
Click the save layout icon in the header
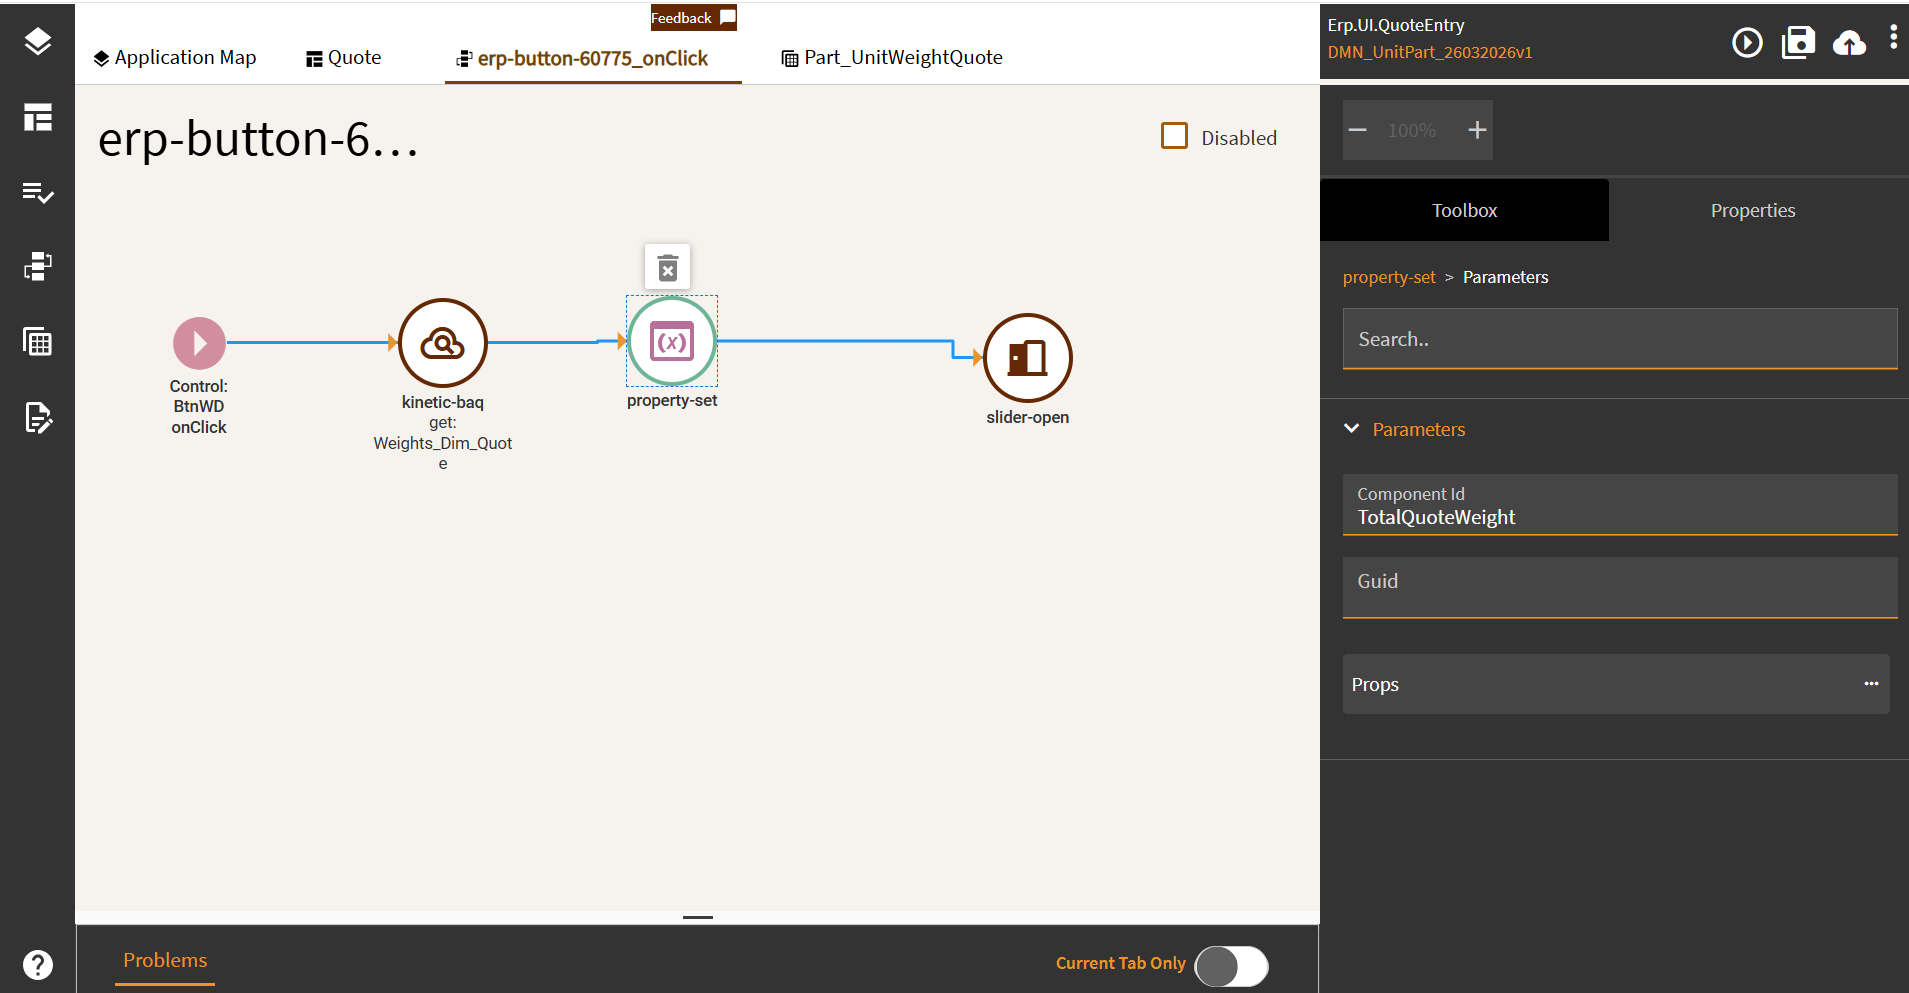(x=1798, y=42)
